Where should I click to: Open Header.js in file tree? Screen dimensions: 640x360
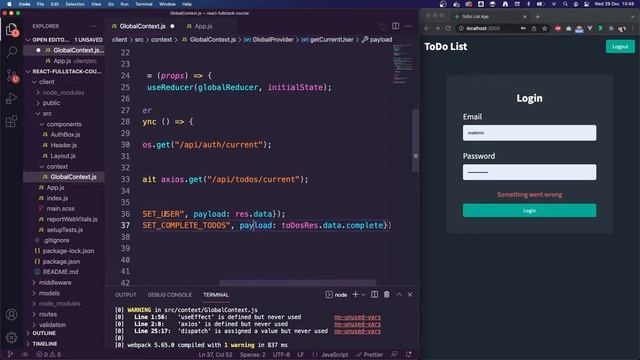pyautogui.click(x=64, y=145)
